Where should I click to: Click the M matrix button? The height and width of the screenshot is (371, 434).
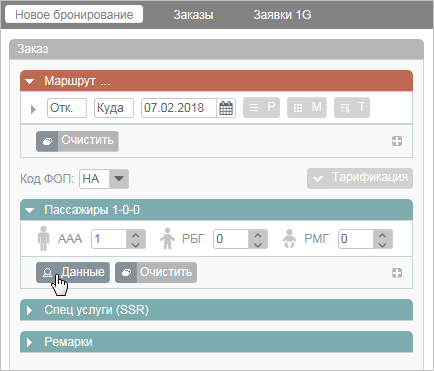(307, 108)
